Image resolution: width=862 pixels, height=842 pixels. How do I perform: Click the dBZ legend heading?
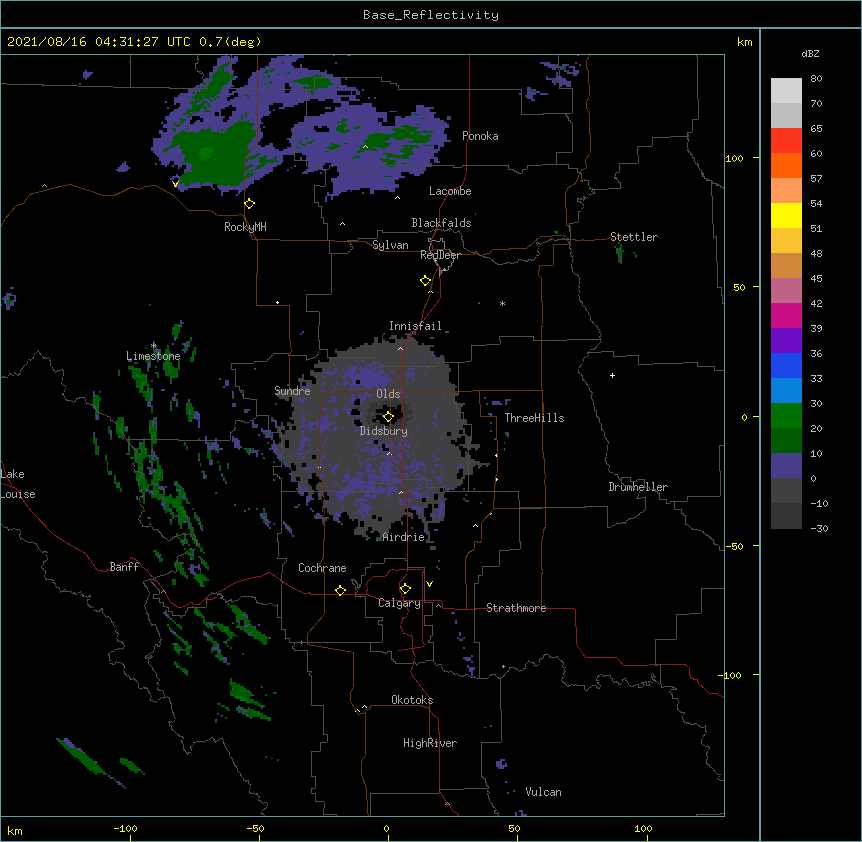(x=810, y=54)
